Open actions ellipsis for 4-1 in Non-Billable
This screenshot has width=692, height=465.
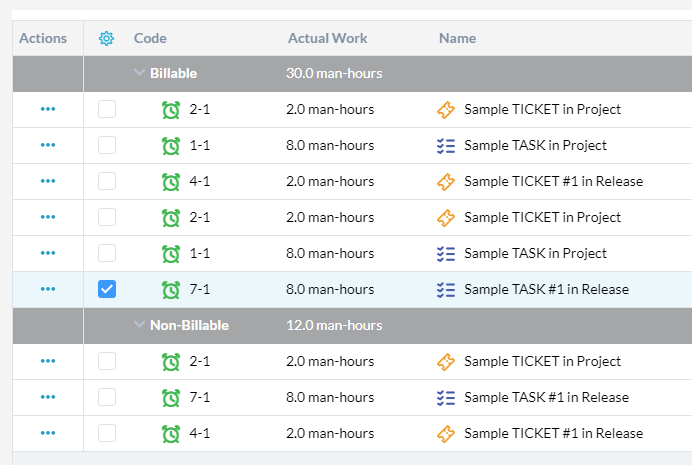click(48, 434)
